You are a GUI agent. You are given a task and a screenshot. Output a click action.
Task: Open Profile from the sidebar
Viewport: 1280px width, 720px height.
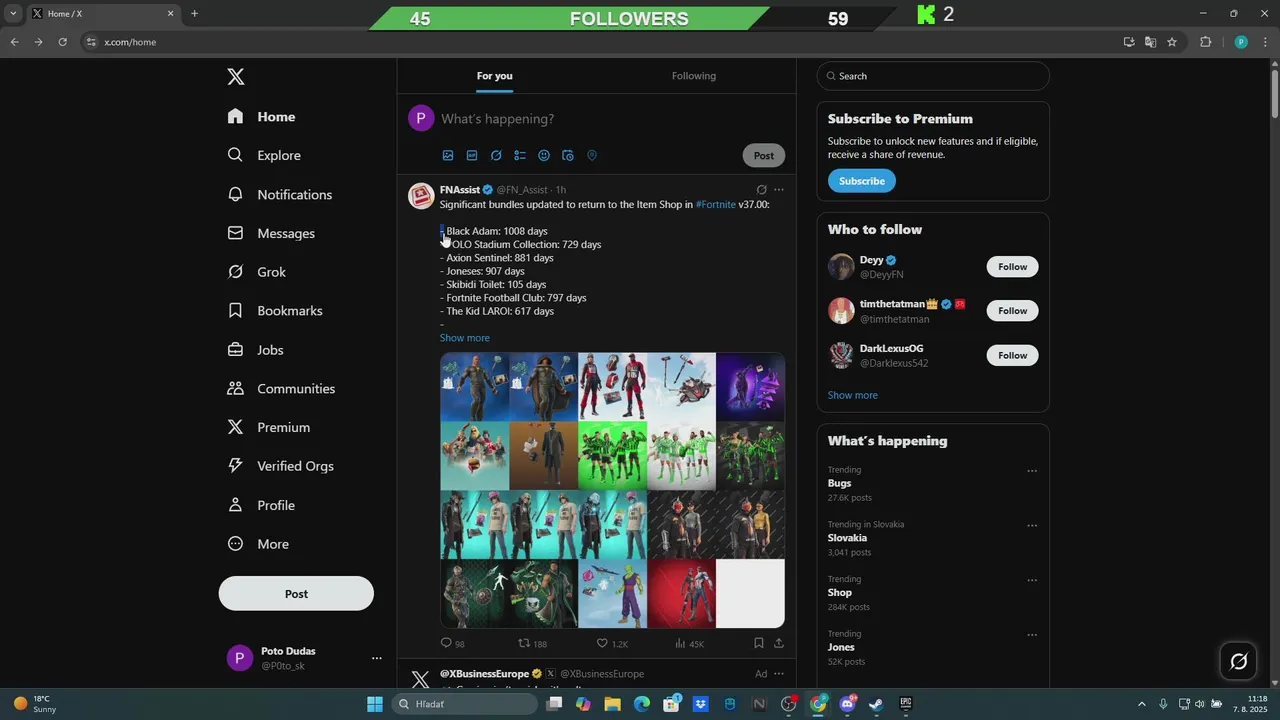pyautogui.click(x=261, y=505)
